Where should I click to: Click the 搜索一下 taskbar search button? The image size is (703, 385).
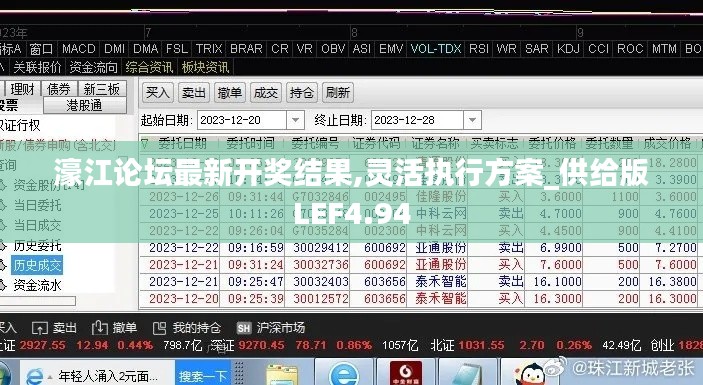(x=203, y=376)
